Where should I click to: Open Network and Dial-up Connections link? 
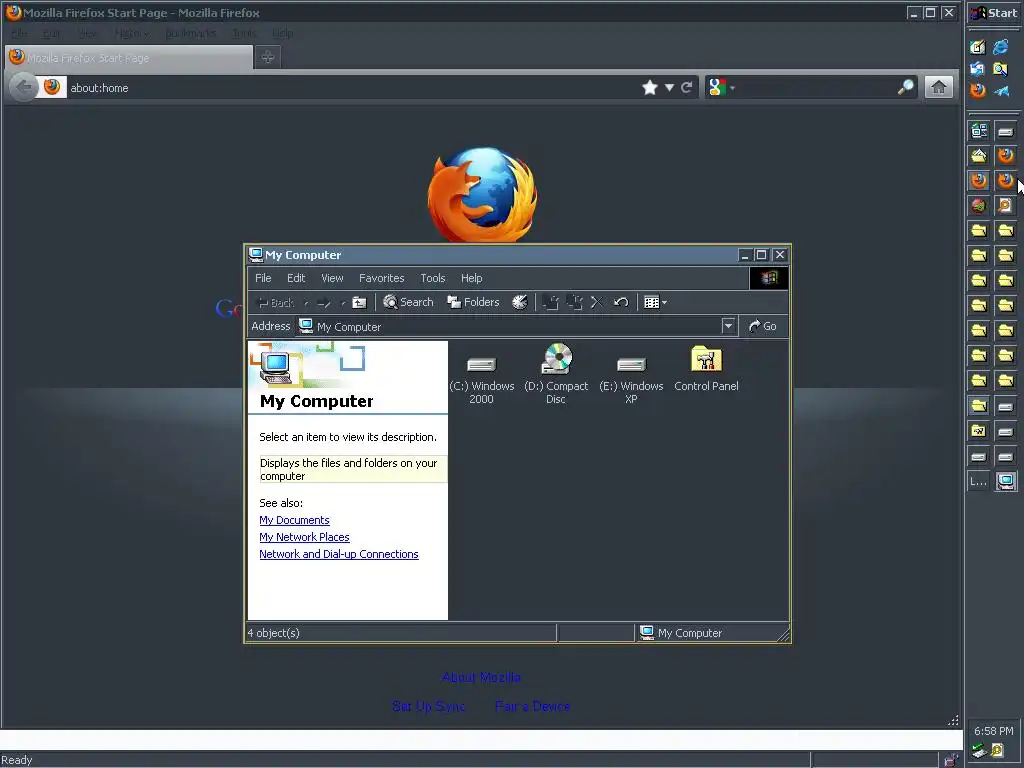pyautogui.click(x=339, y=554)
